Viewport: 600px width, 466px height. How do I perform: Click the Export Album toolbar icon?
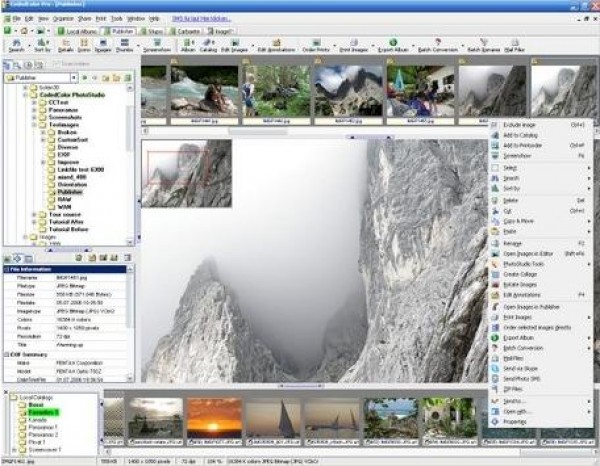(x=393, y=46)
